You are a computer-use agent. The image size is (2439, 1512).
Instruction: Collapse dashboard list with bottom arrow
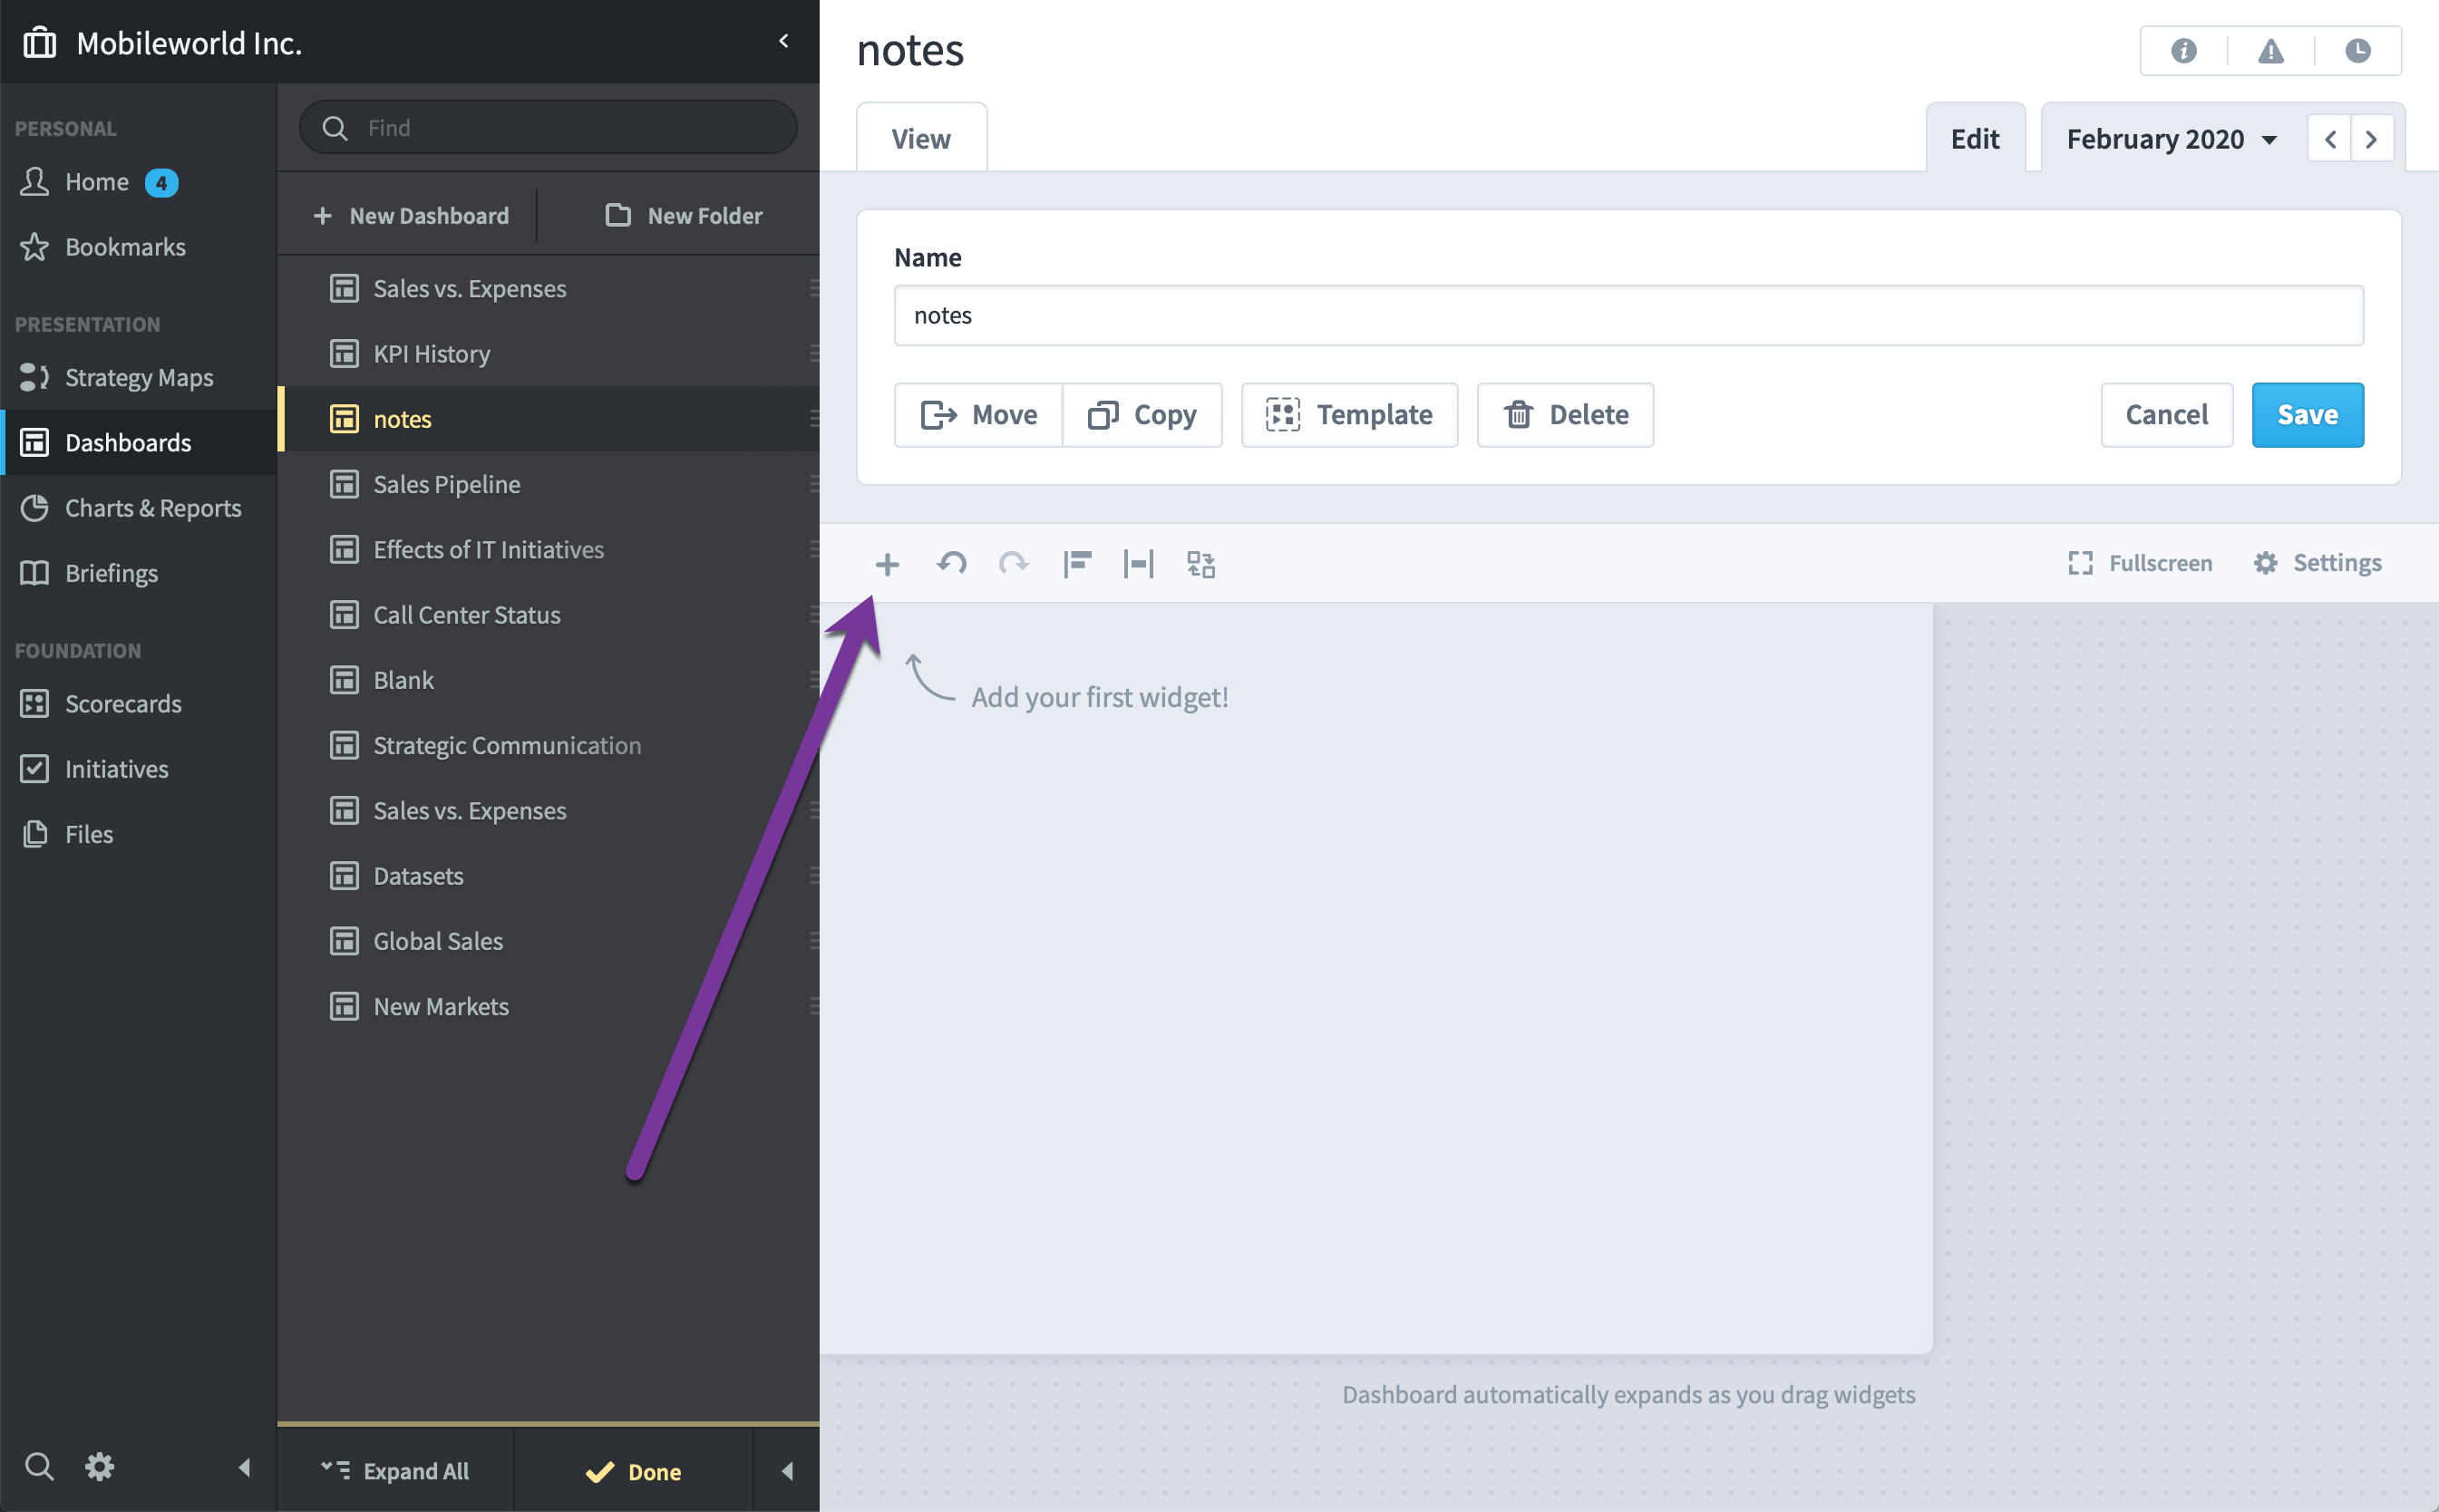(787, 1470)
